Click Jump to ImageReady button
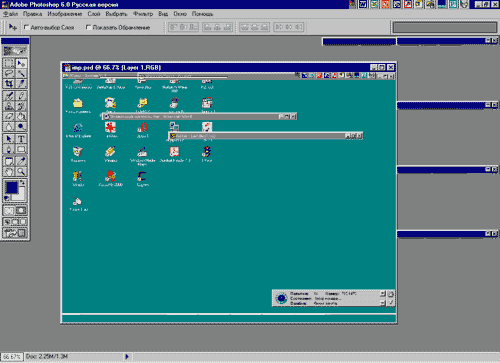This screenshot has height=363, width=500. click(x=15, y=233)
